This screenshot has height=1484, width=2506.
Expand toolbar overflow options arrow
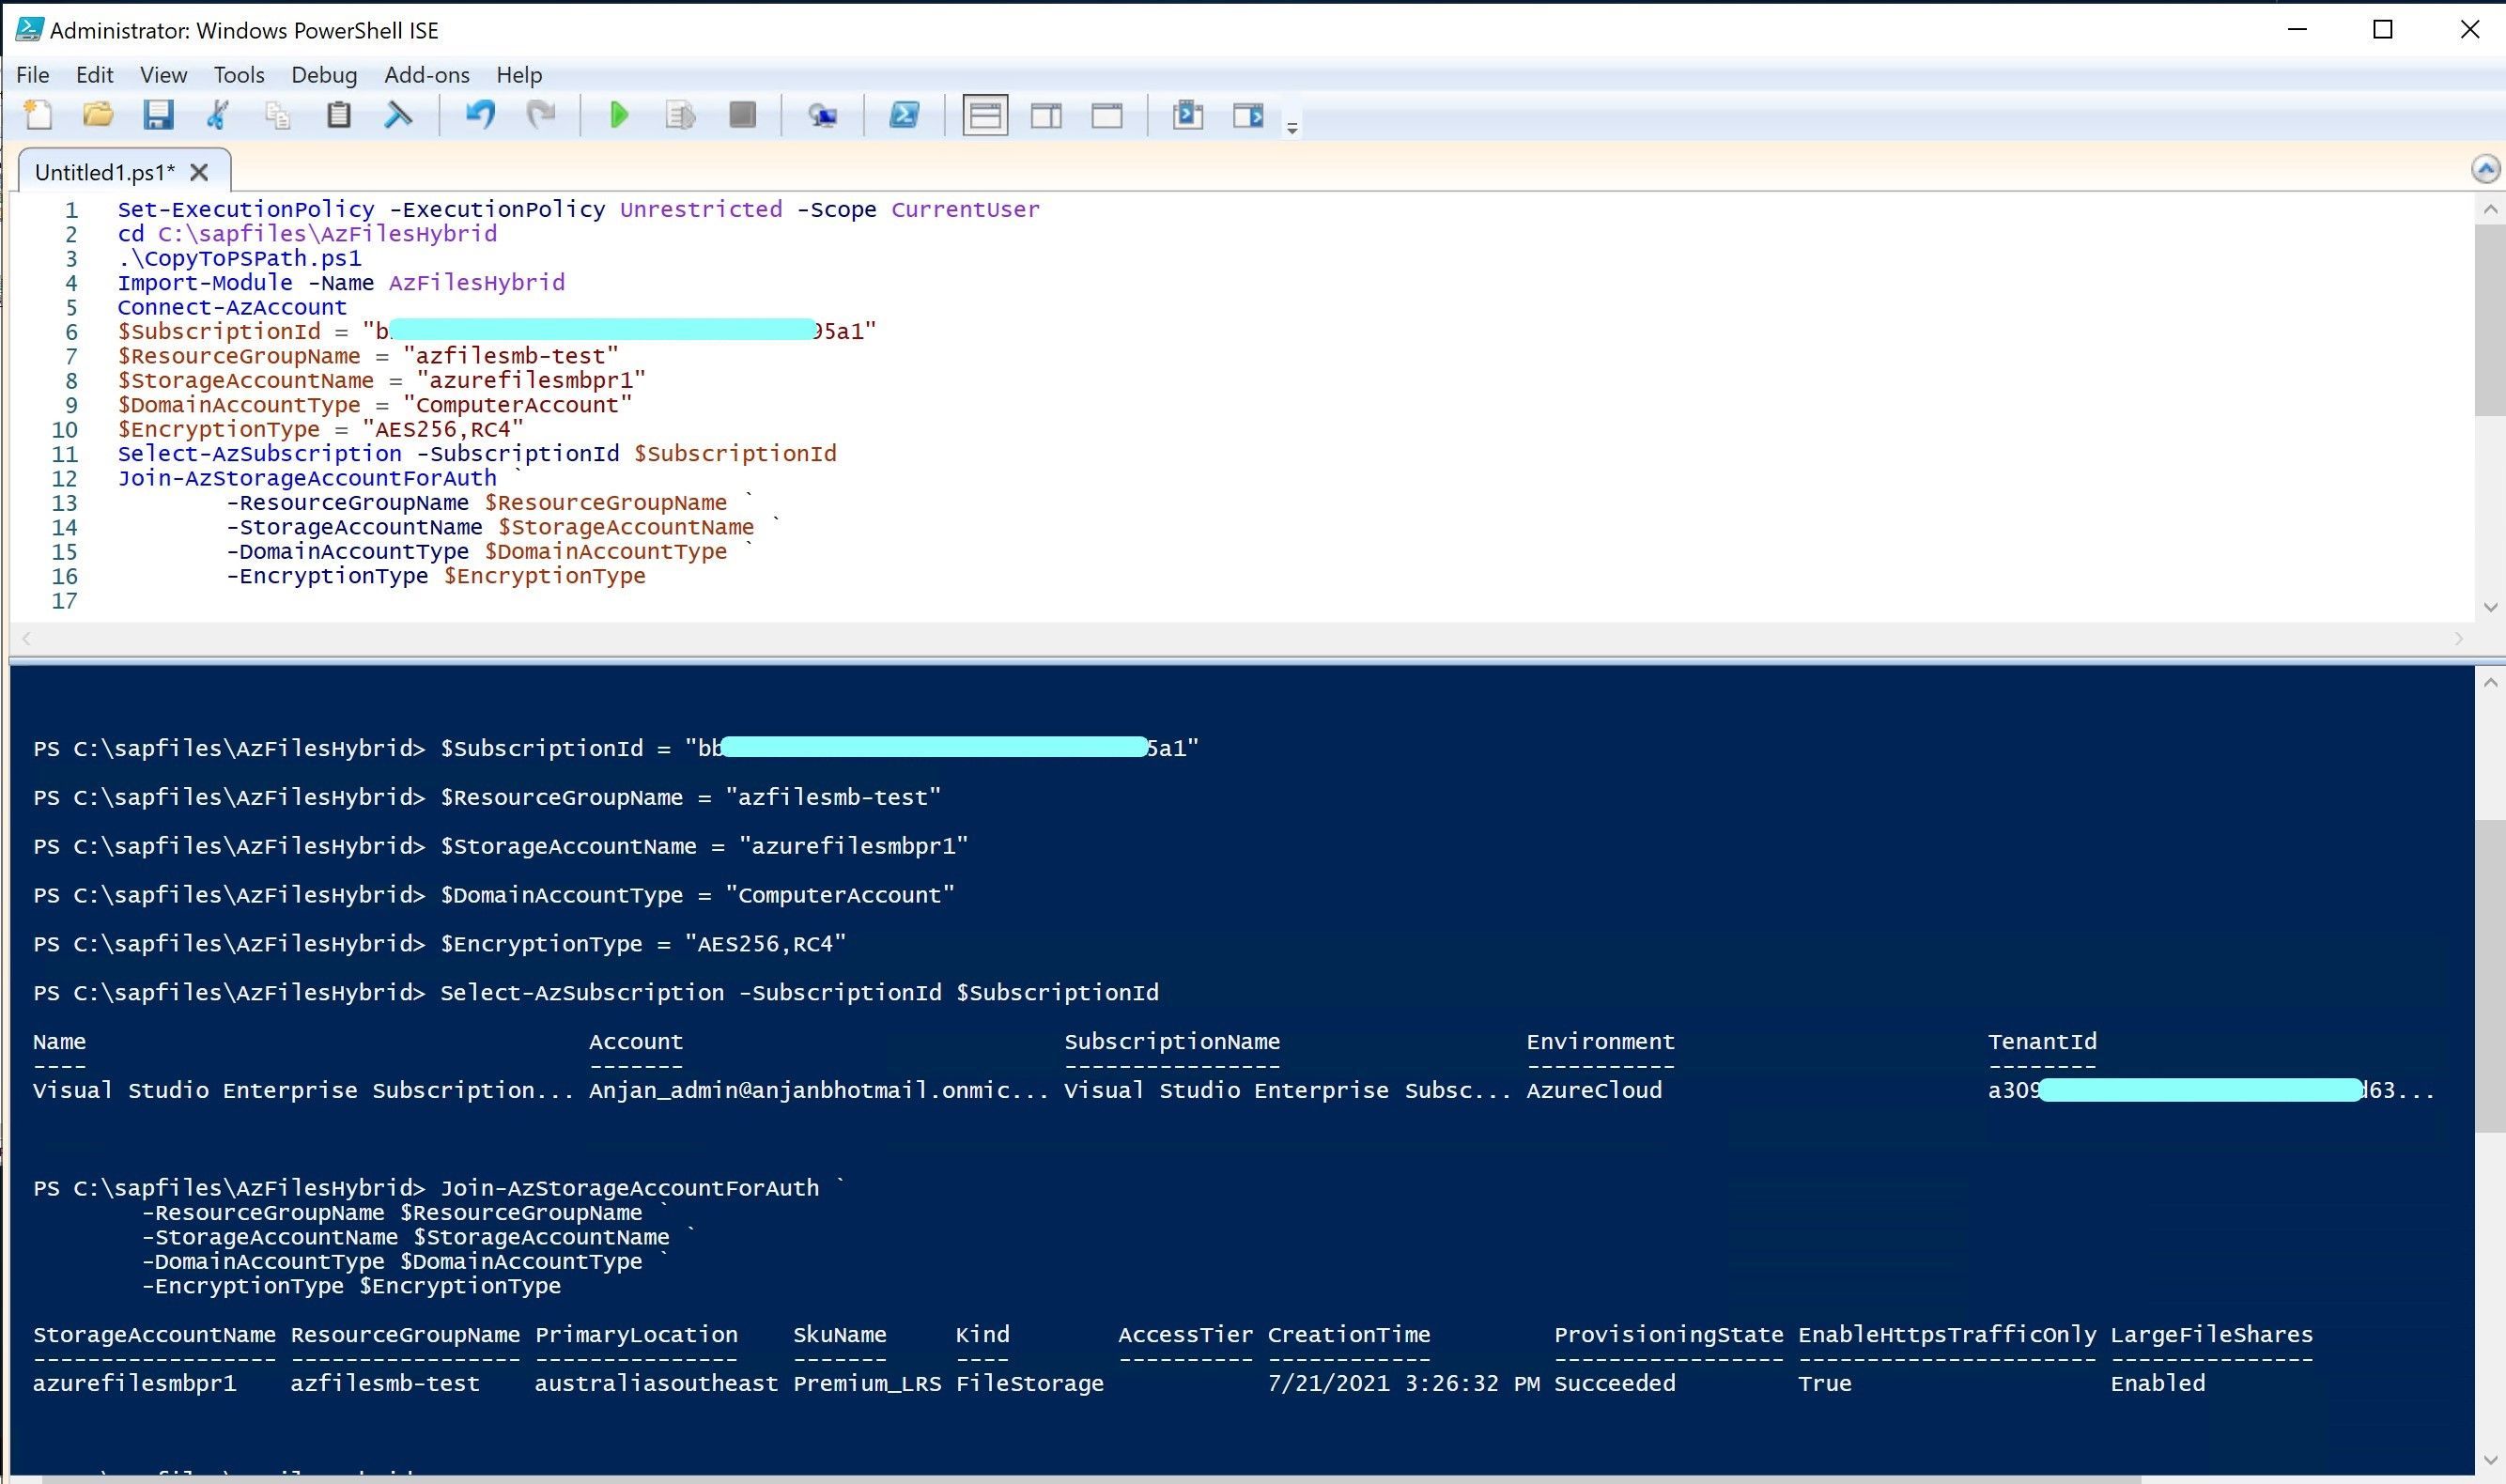pos(1292,128)
